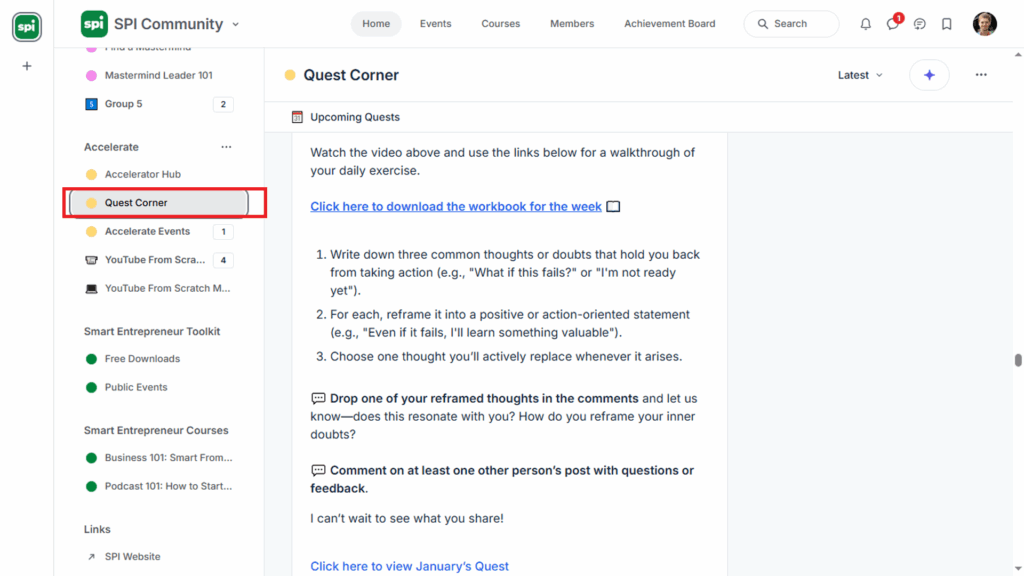Click the SPI logo in left rail
1024x576 pixels.
(27, 27)
